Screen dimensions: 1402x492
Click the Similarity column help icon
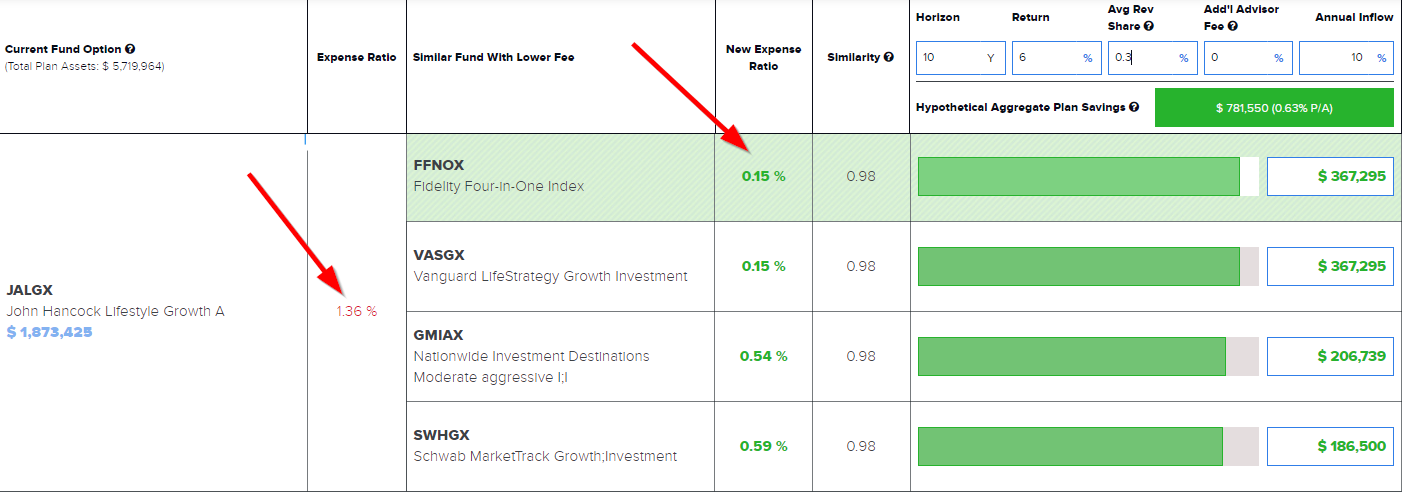[888, 57]
